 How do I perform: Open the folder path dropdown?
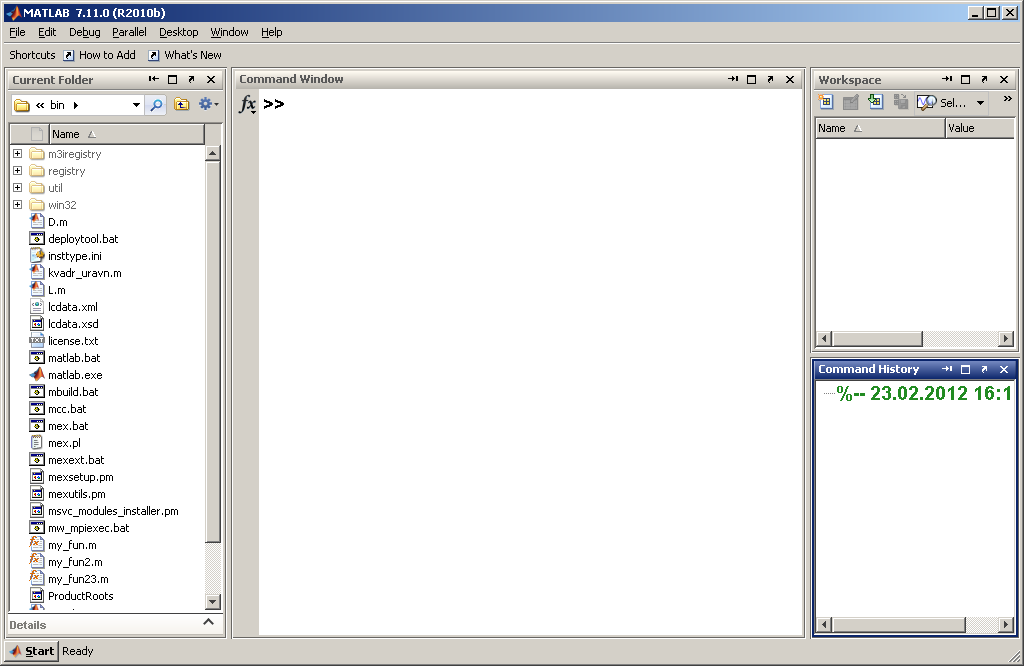136,104
